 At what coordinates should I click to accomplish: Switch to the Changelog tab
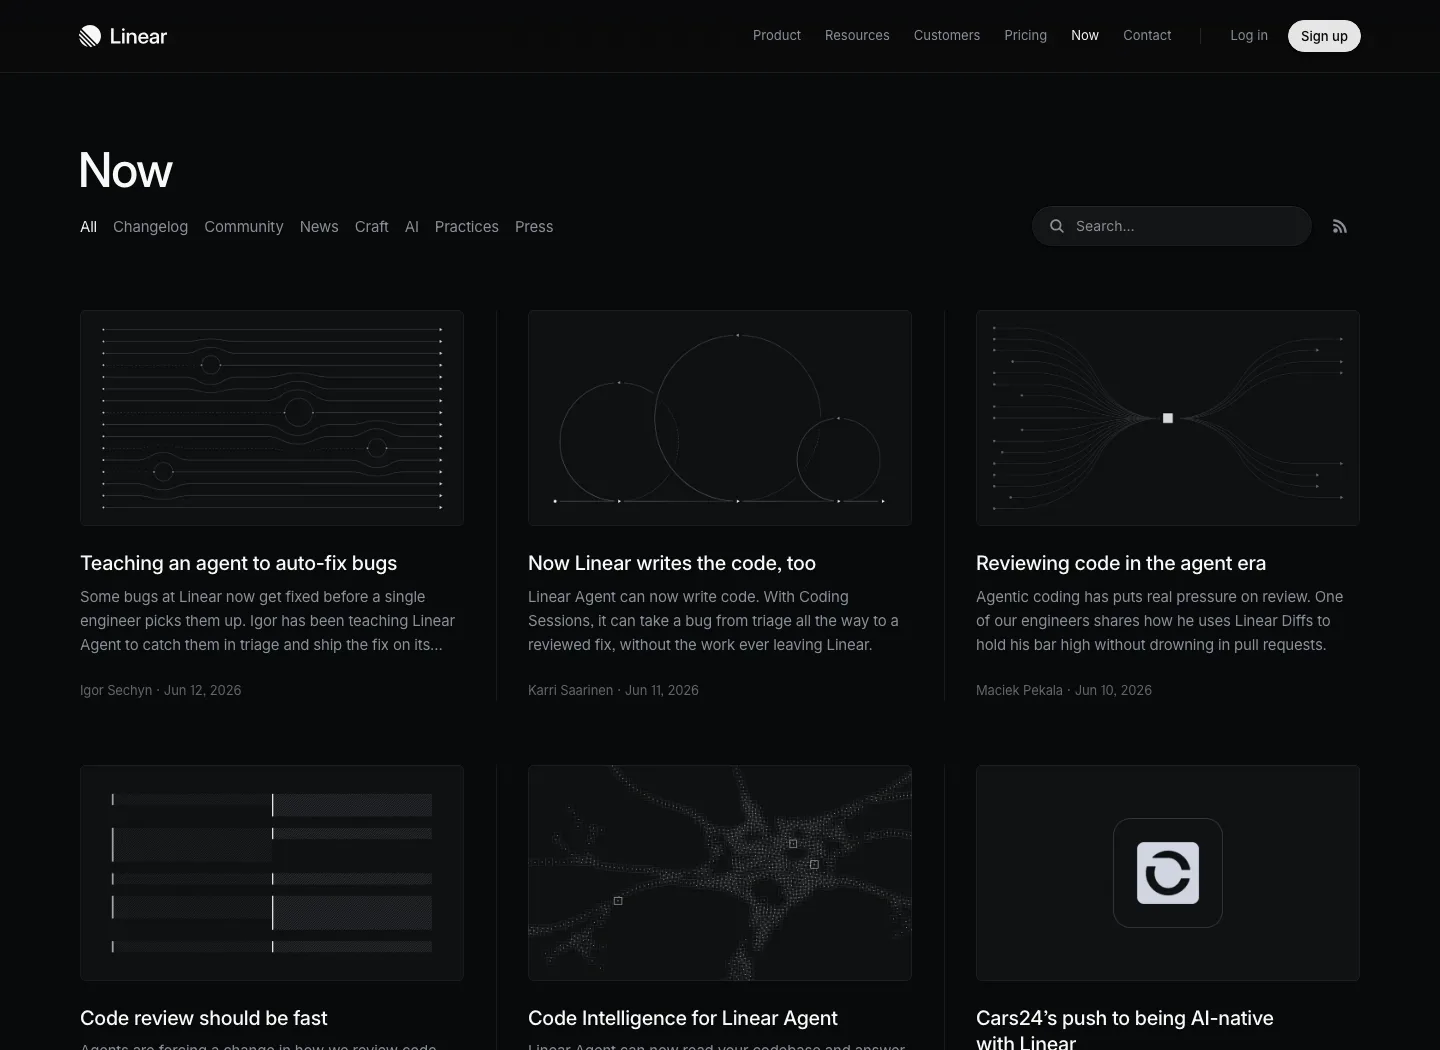150,227
